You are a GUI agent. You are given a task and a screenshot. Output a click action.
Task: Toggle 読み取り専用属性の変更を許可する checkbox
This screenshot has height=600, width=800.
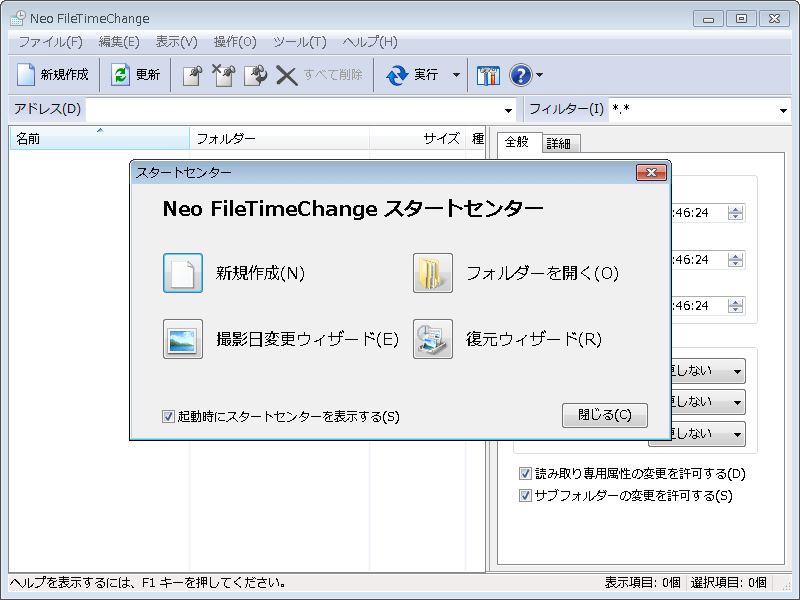pos(525,473)
